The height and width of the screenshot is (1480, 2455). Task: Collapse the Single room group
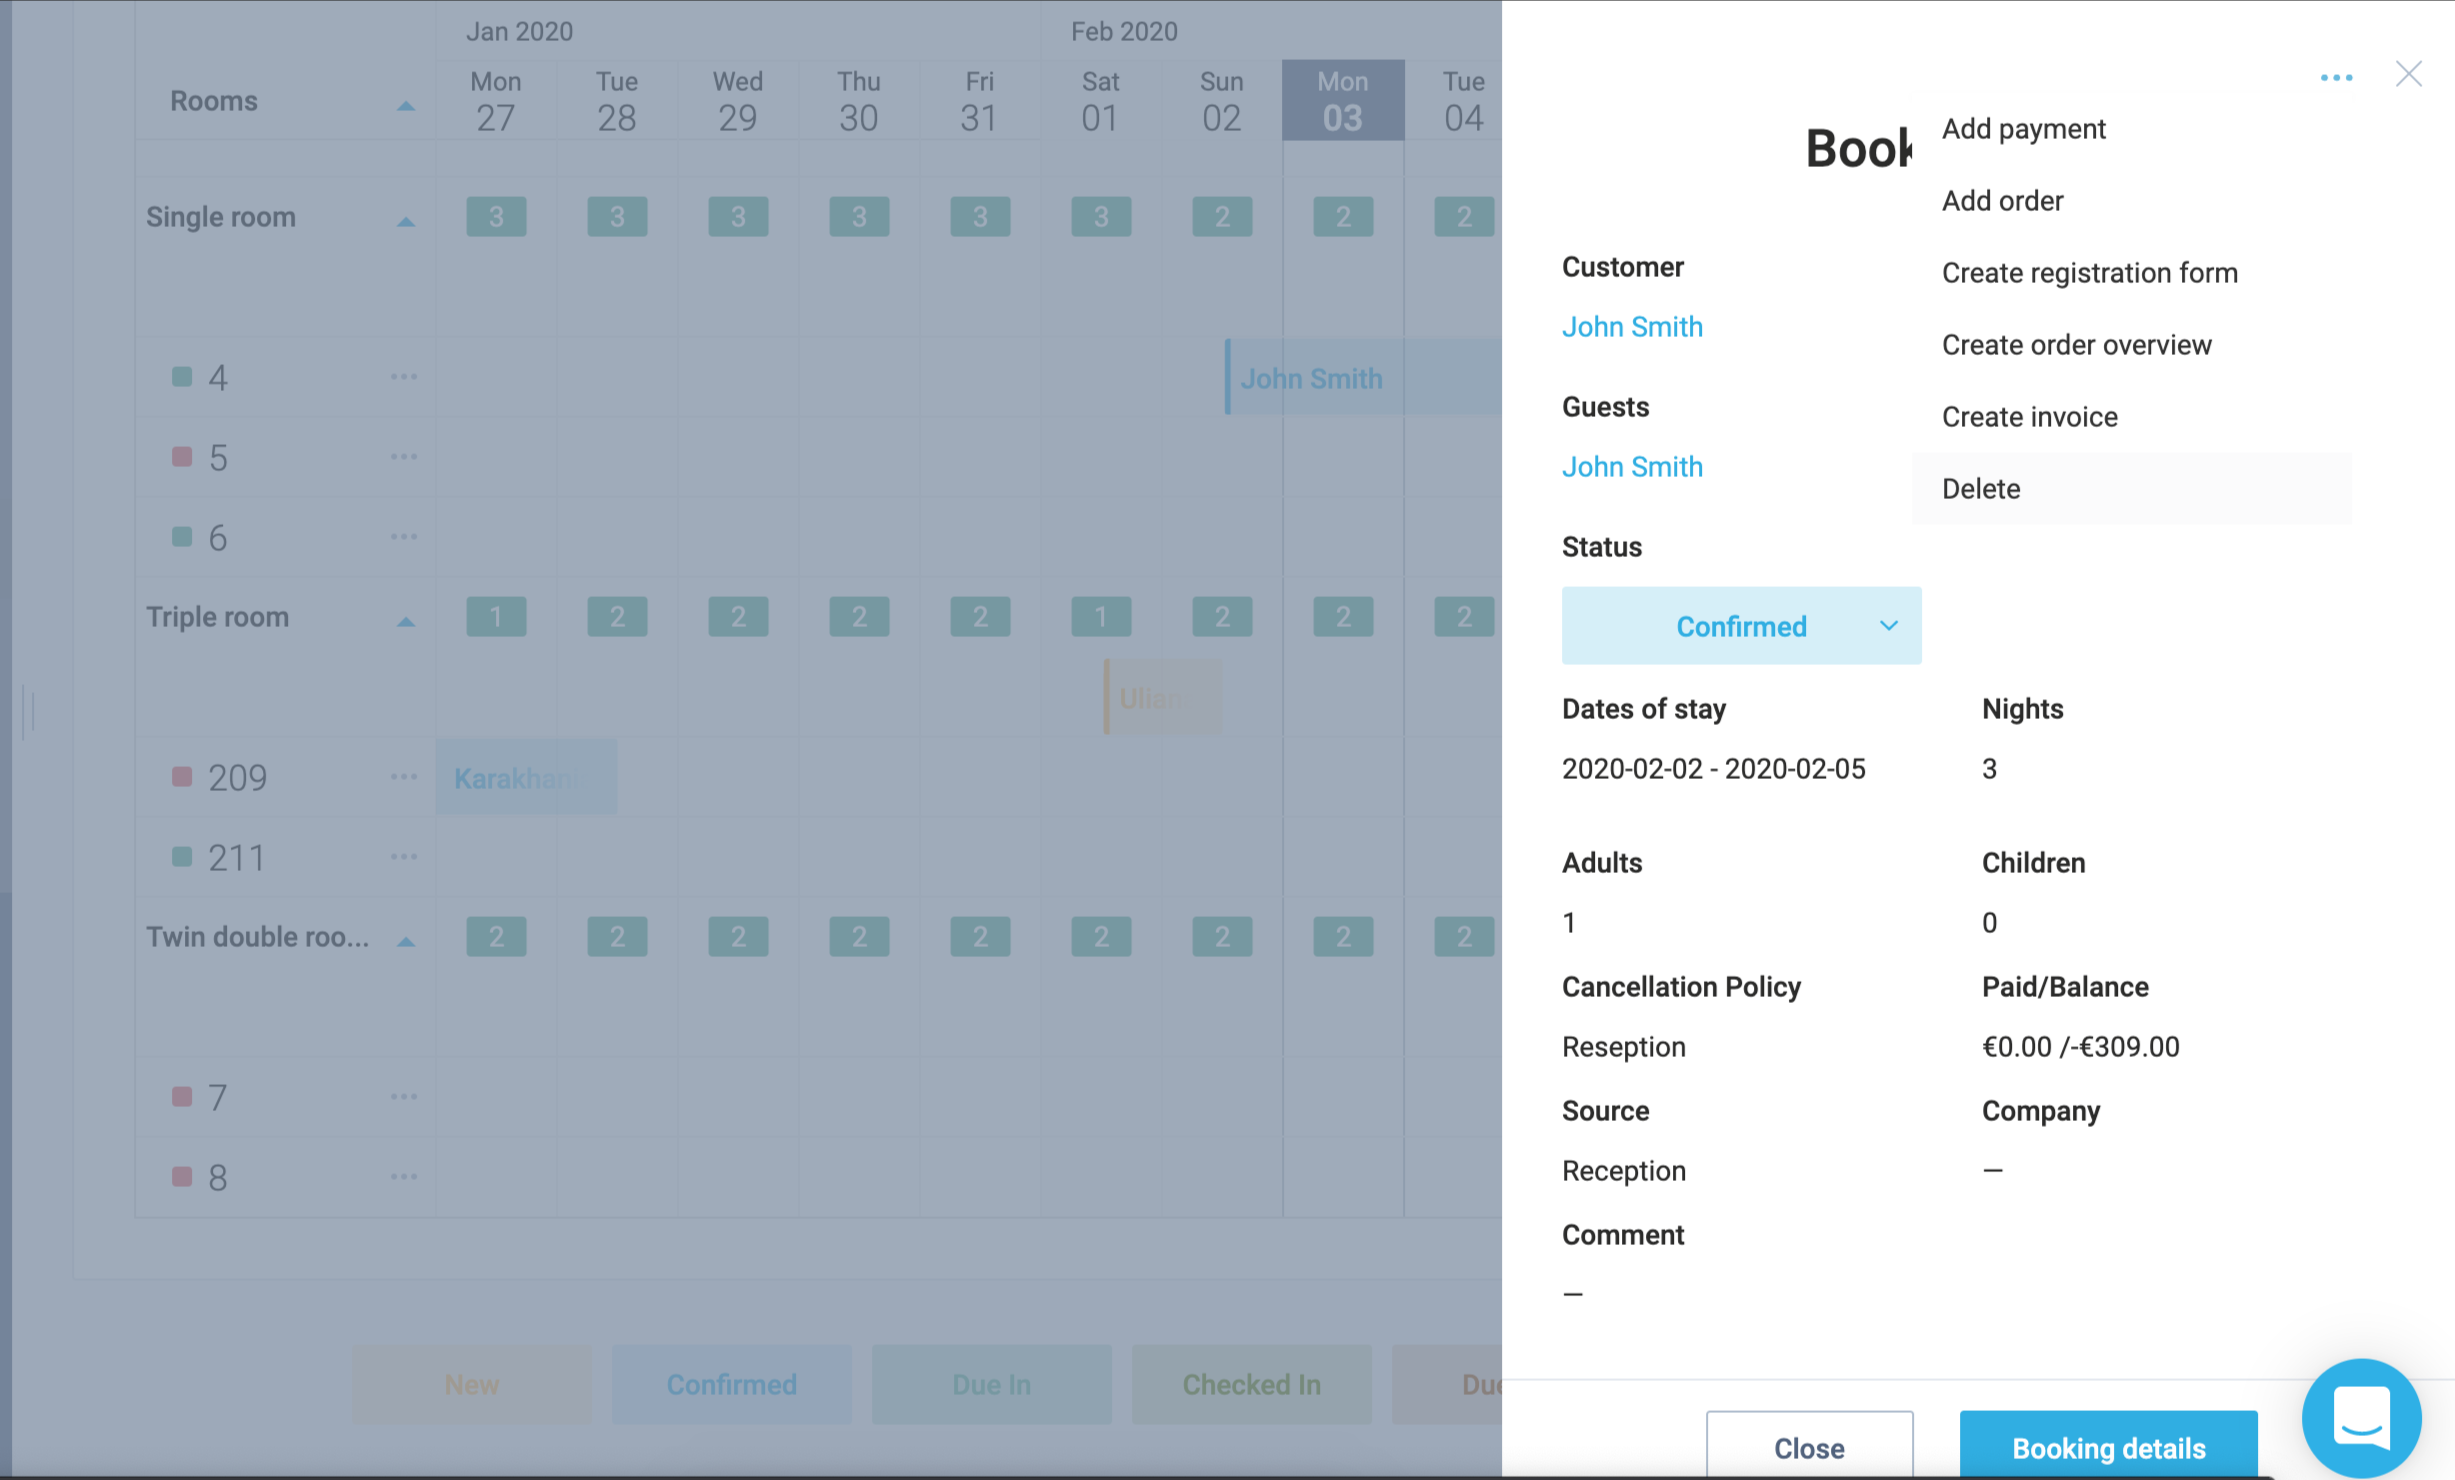point(406,221)
